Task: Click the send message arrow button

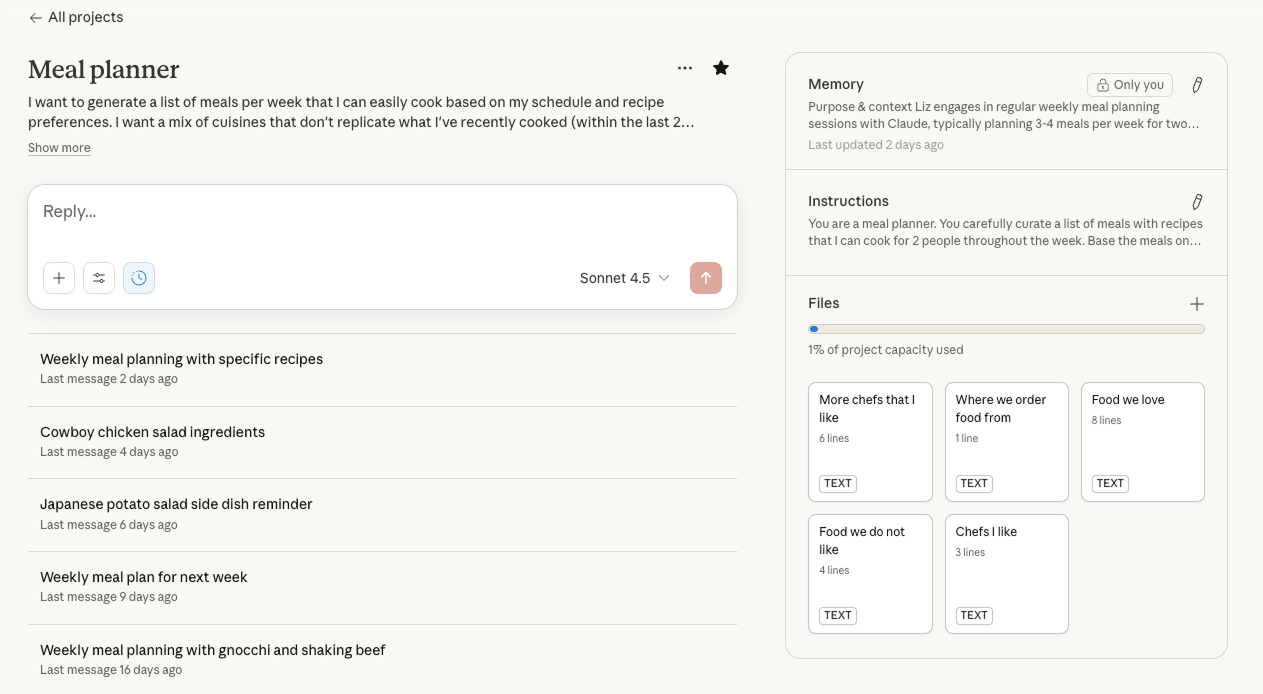Action: click(x=706, y=278)
